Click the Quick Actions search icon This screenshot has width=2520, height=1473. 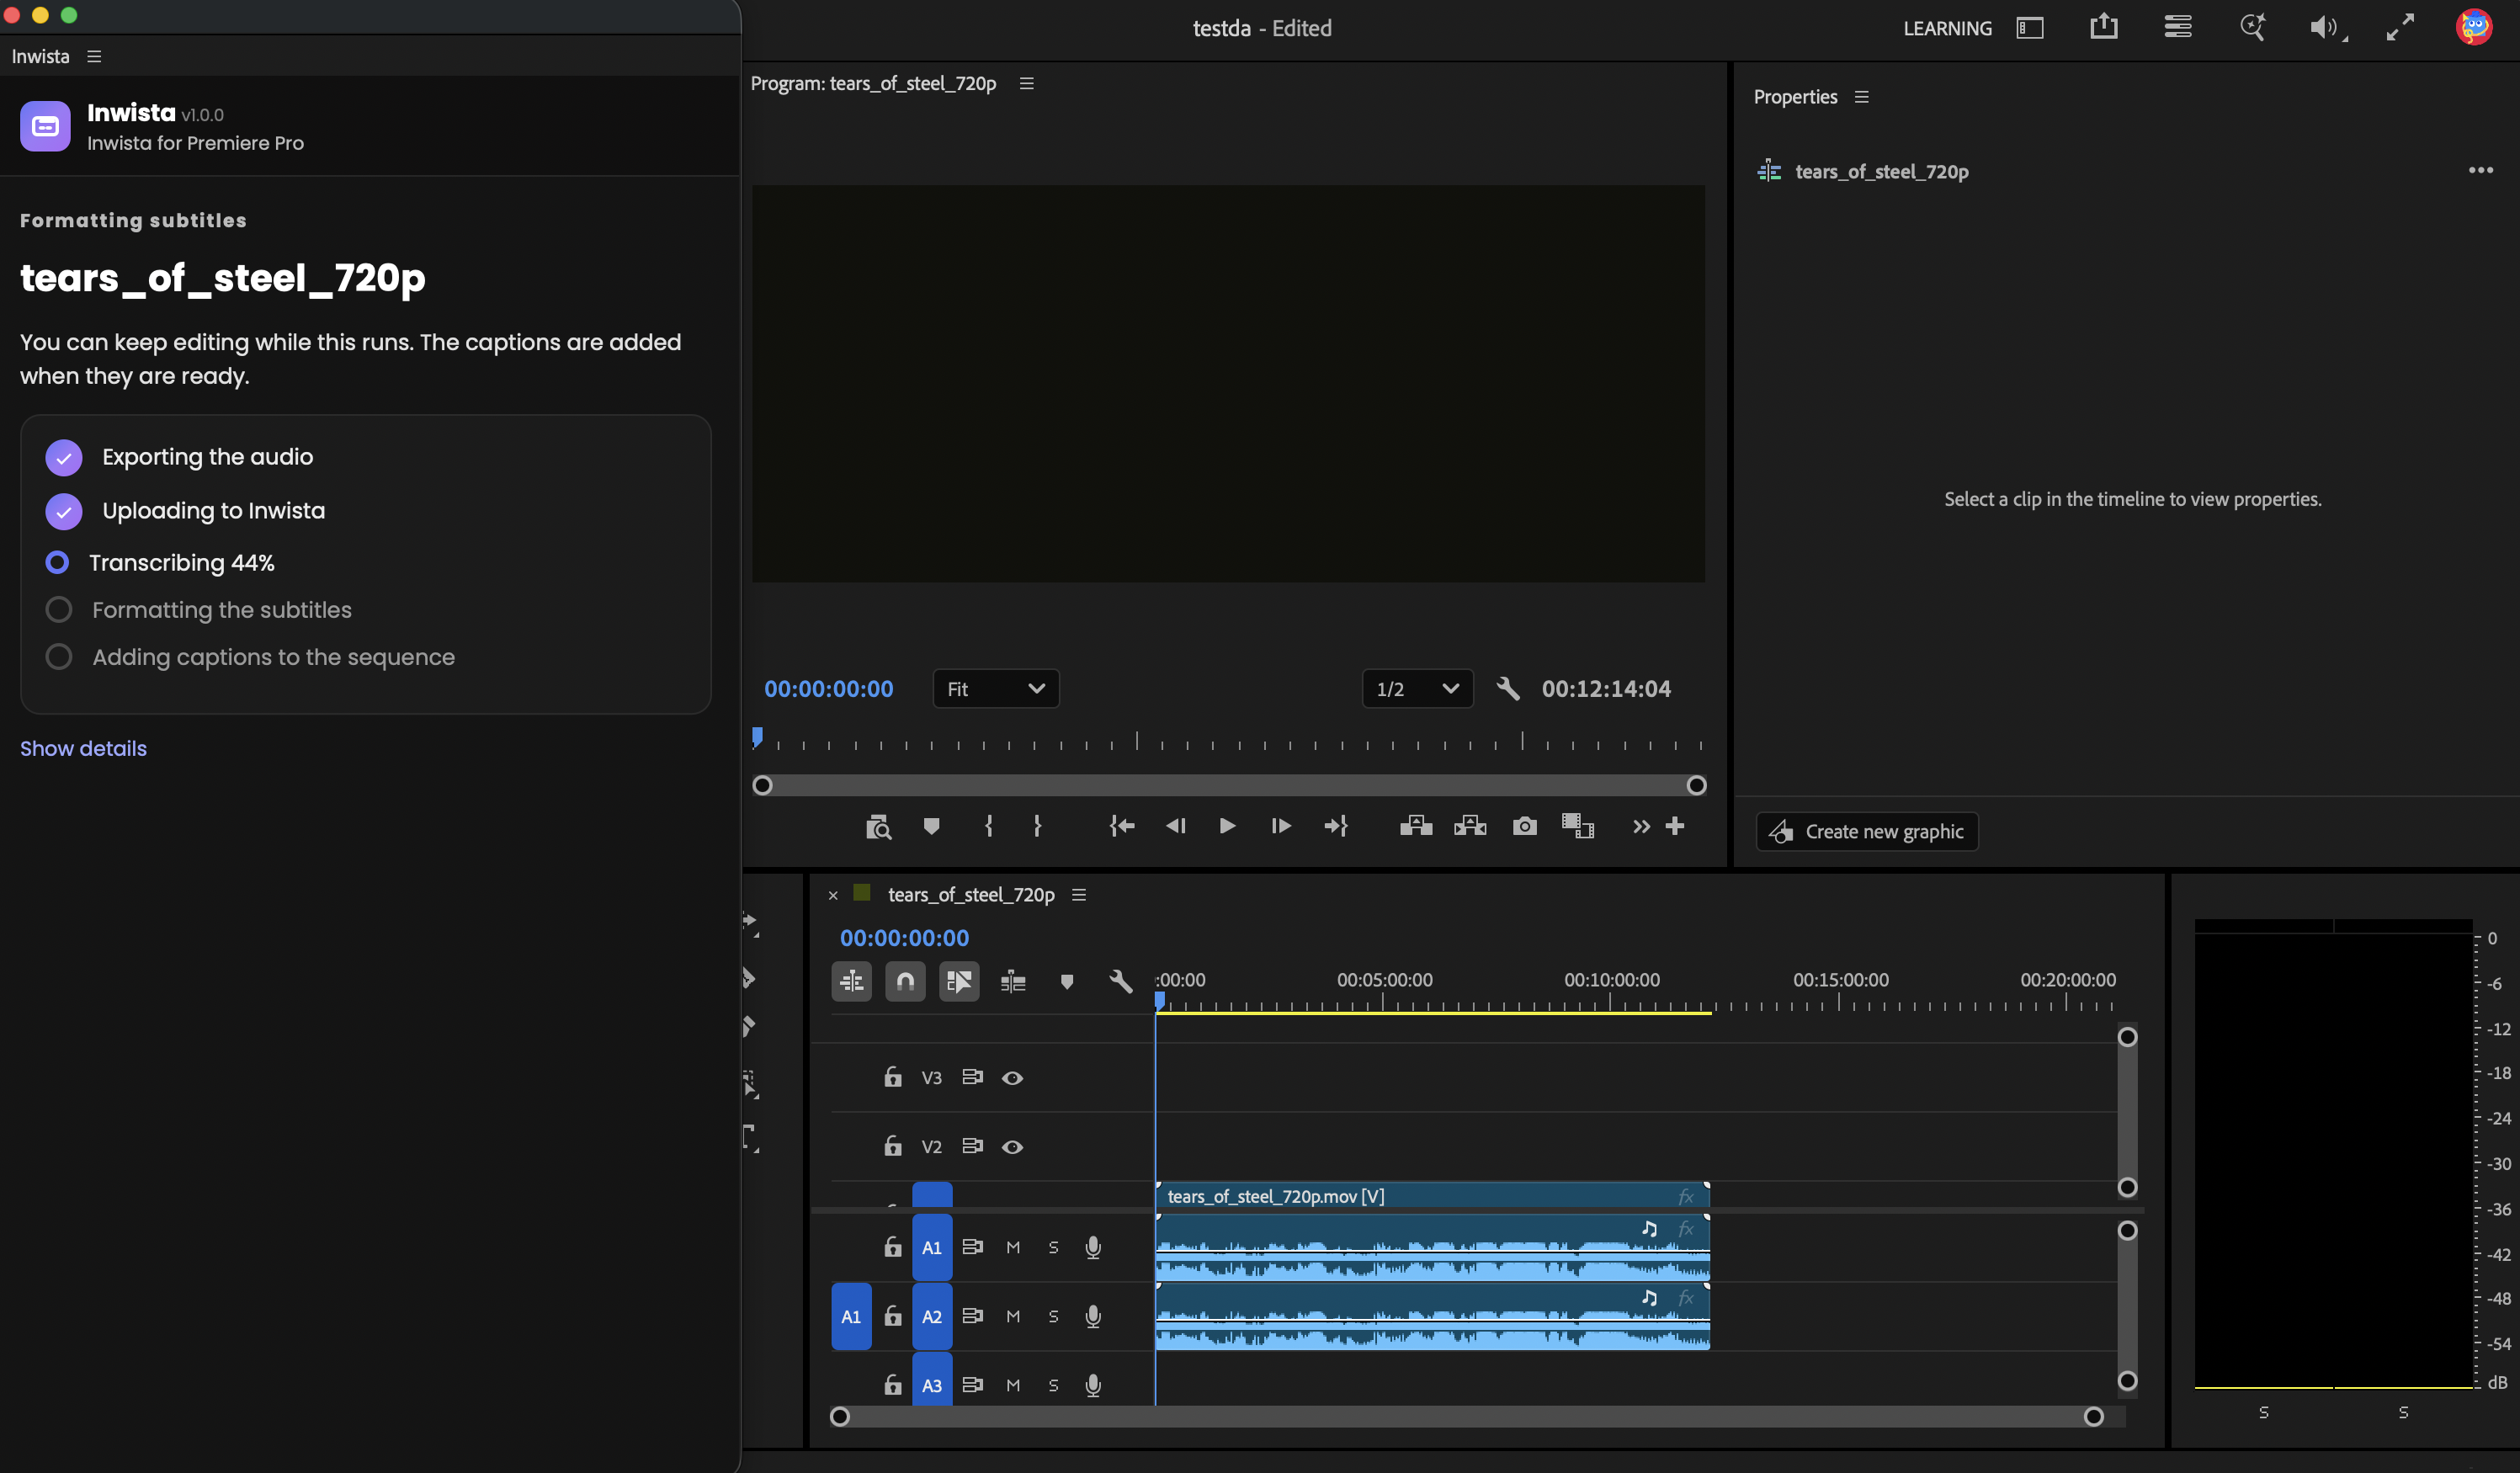click(x=2252, y=27)
